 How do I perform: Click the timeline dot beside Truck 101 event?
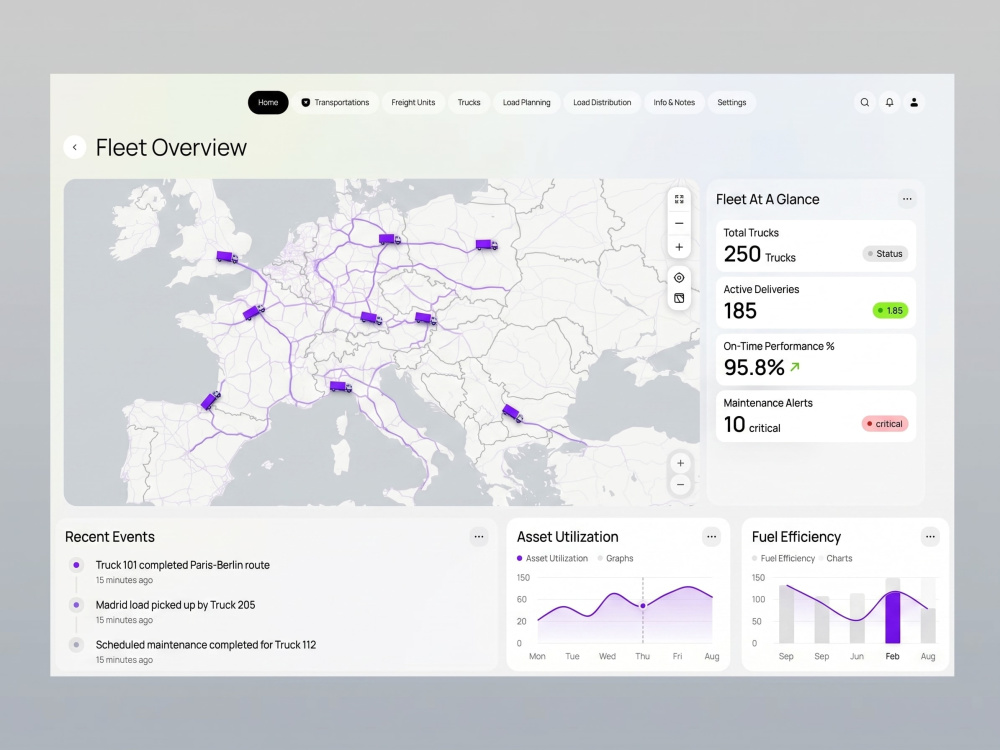coord(77,565)
